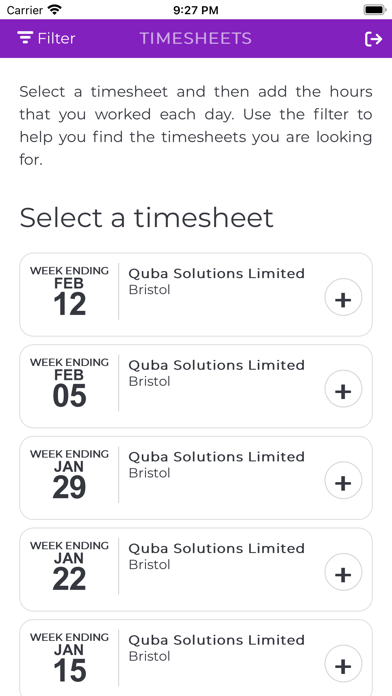The height and width of the screenshot is (696, 392).
Task: Add hours for week ending Feb 12
Action: pos(343,297)
